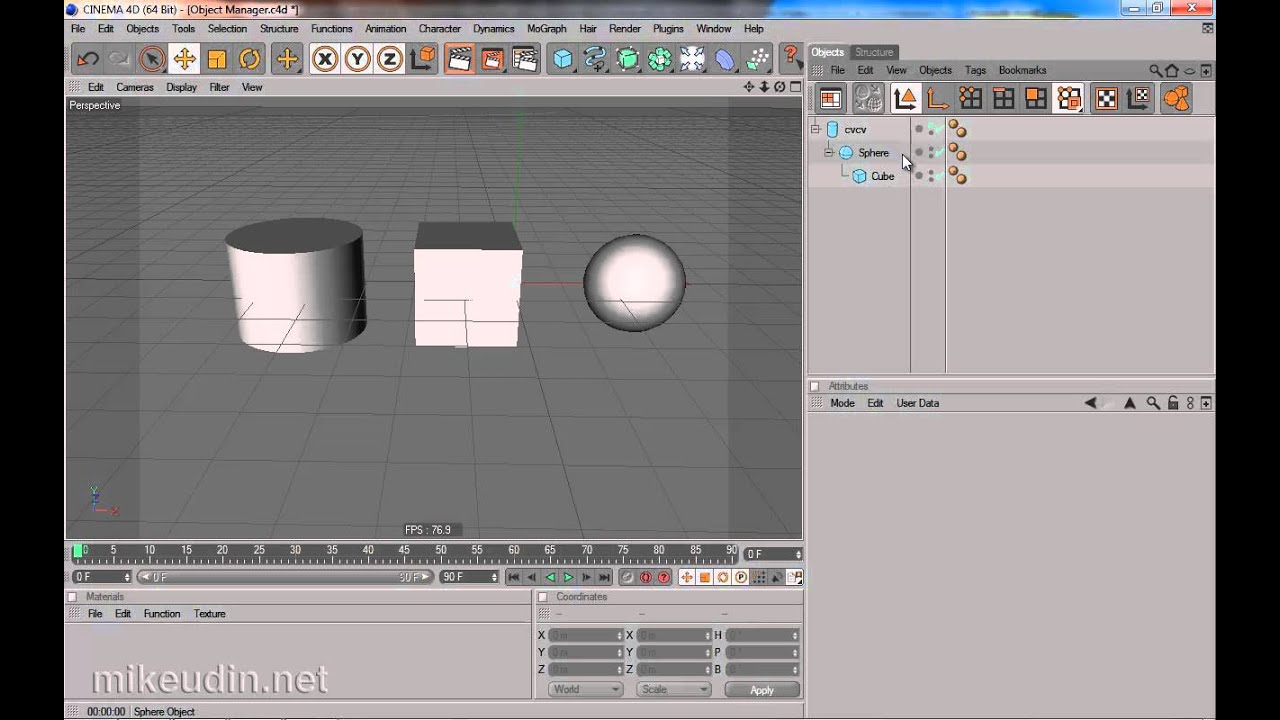Collapse the cvcv object tree

pos(815,129)
